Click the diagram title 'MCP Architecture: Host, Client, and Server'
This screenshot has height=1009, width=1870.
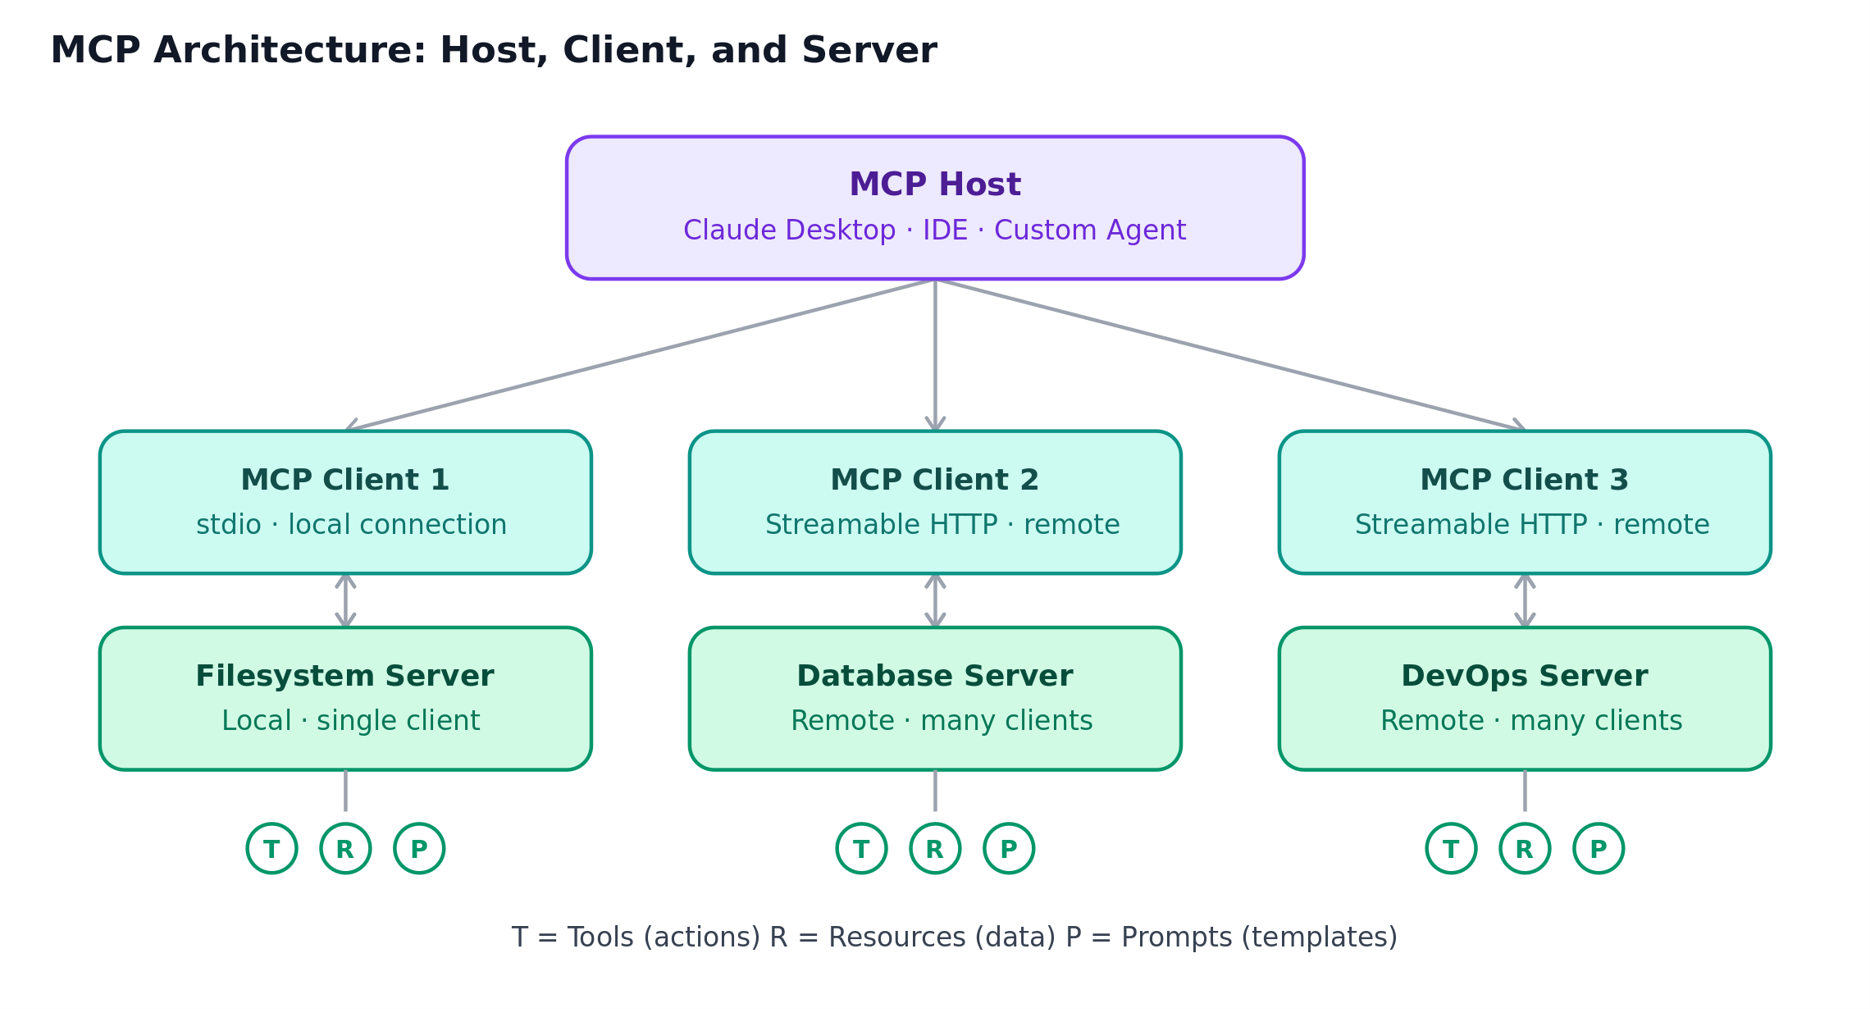pyautogui.click(x=494, y=51)
